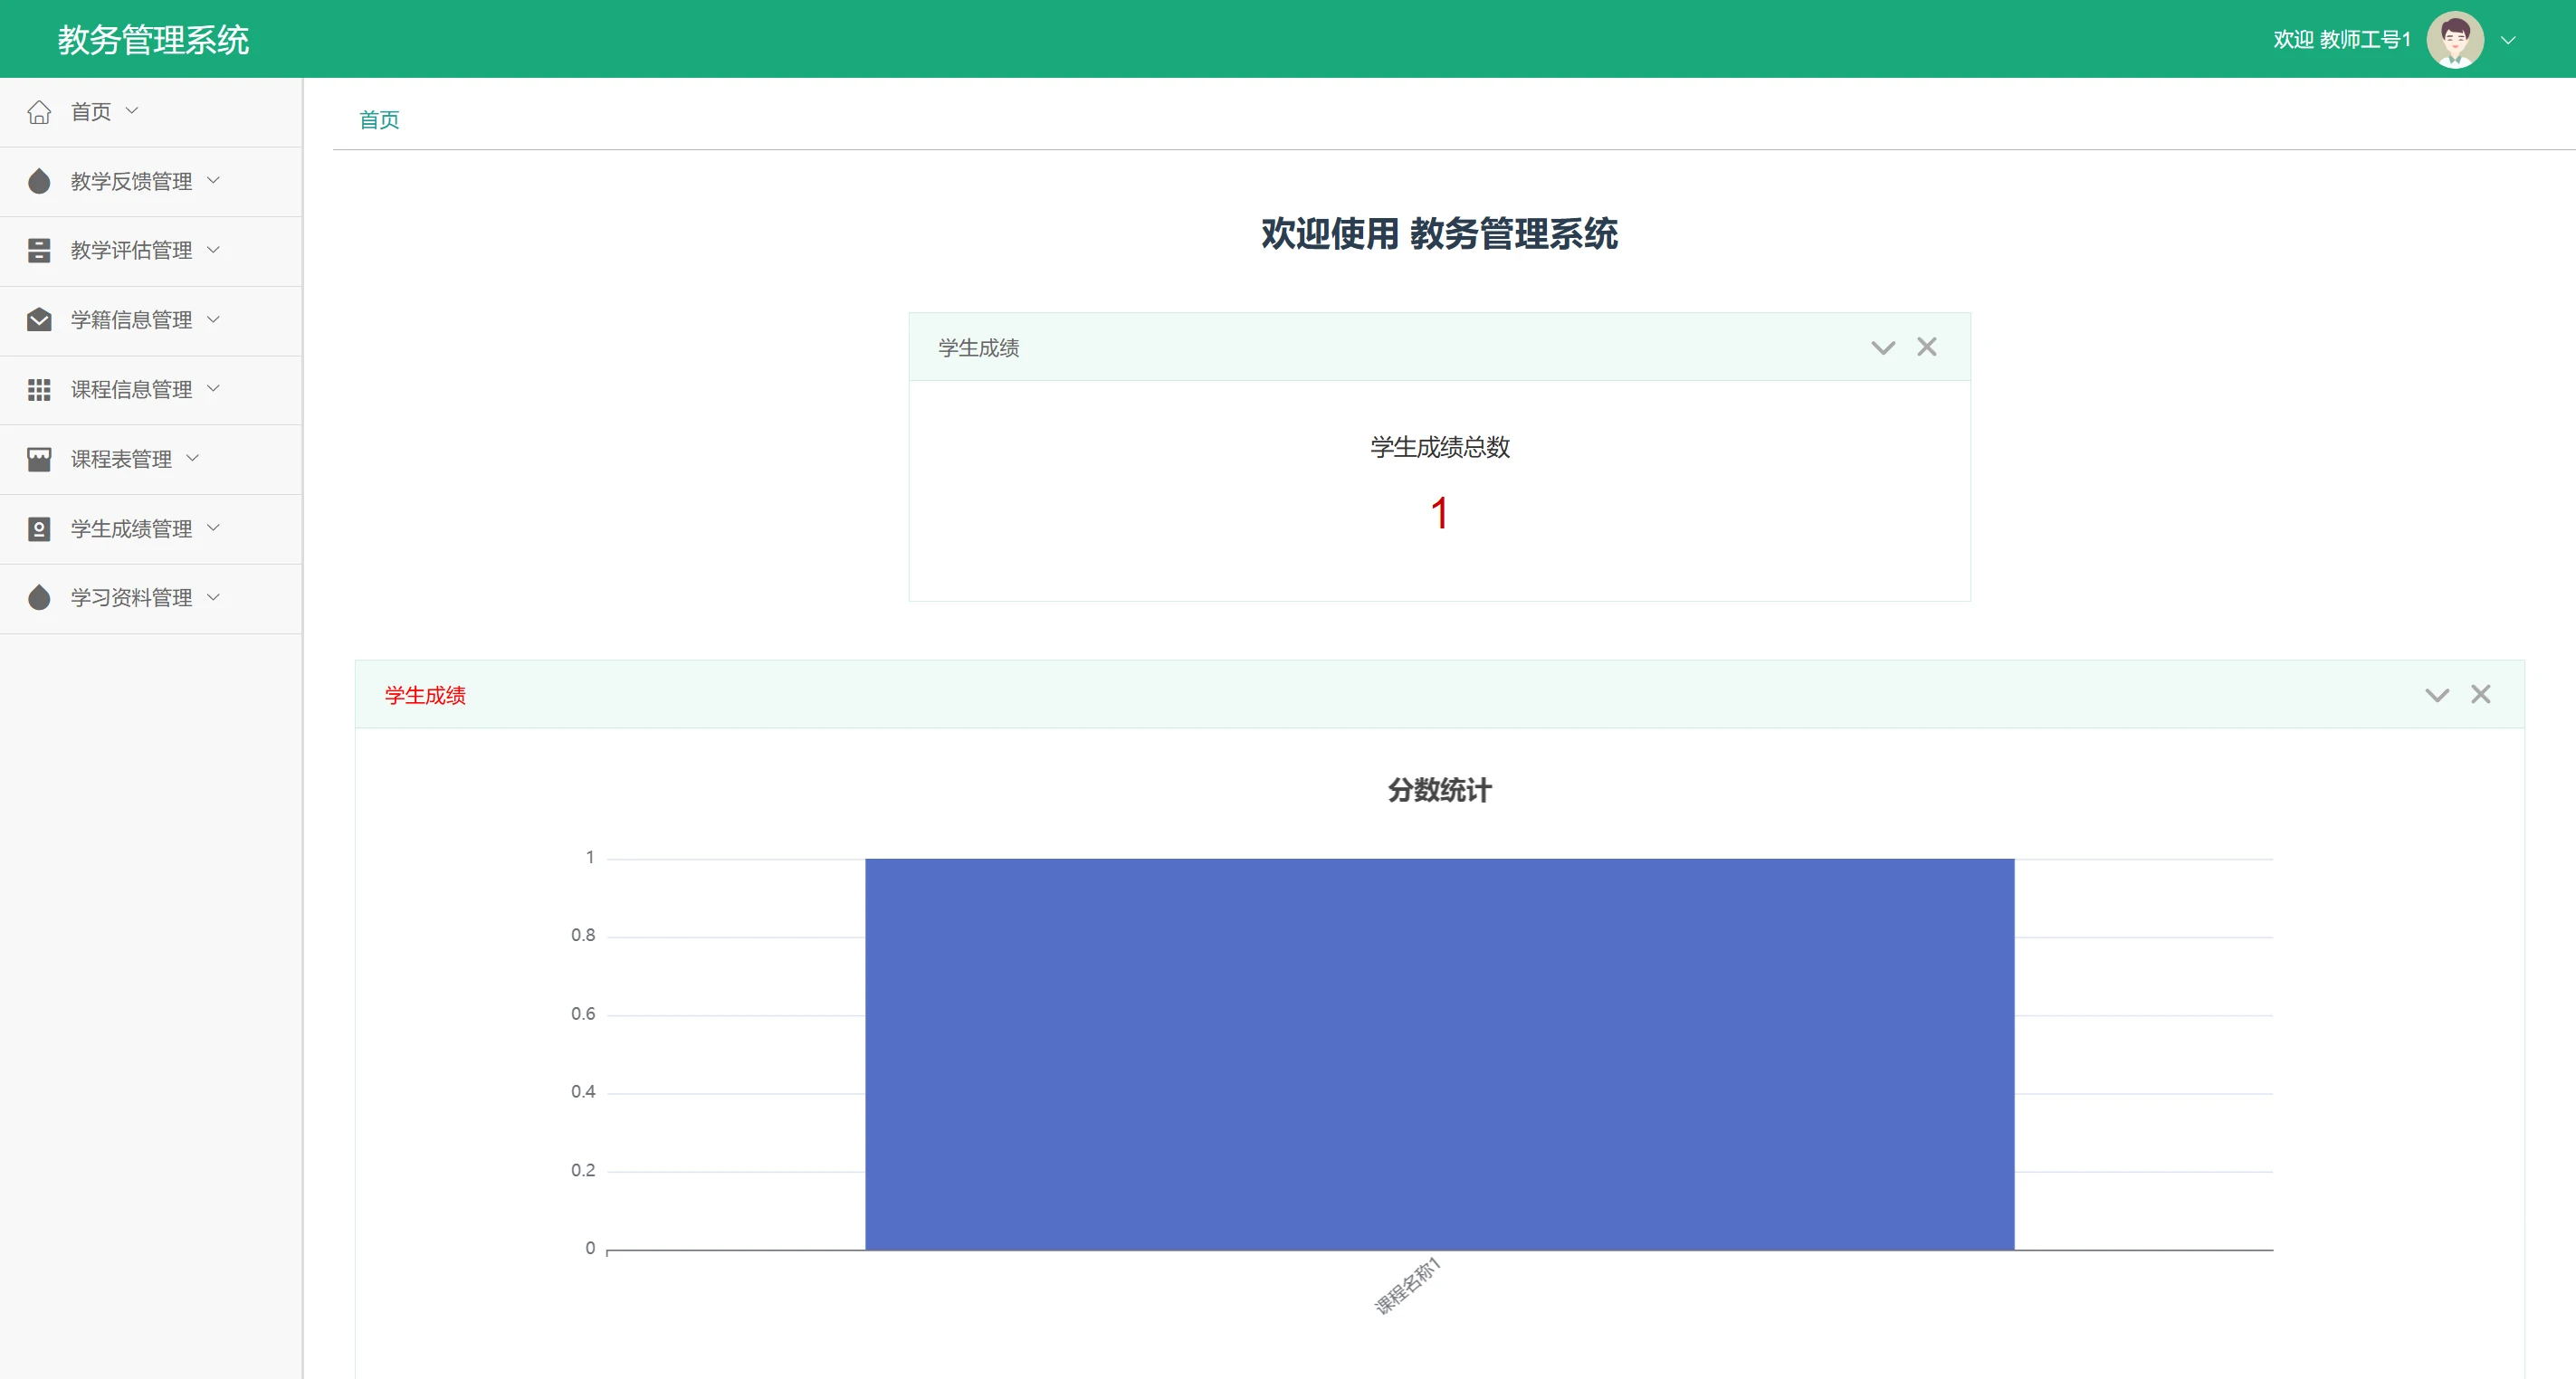Collapse the 学生成绩 chart panel
2576x1379 pixels.
pyautogui.click(x=2437, y=695)
